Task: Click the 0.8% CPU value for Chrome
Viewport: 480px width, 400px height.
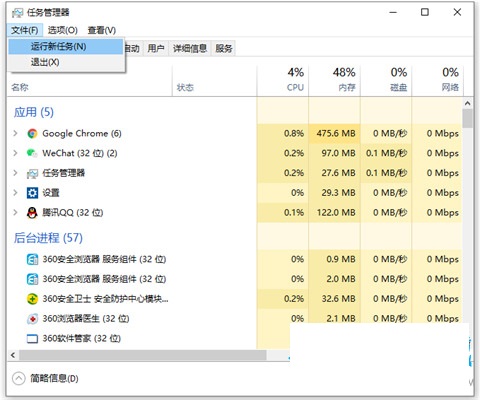Action: click(x=294, y=134)
